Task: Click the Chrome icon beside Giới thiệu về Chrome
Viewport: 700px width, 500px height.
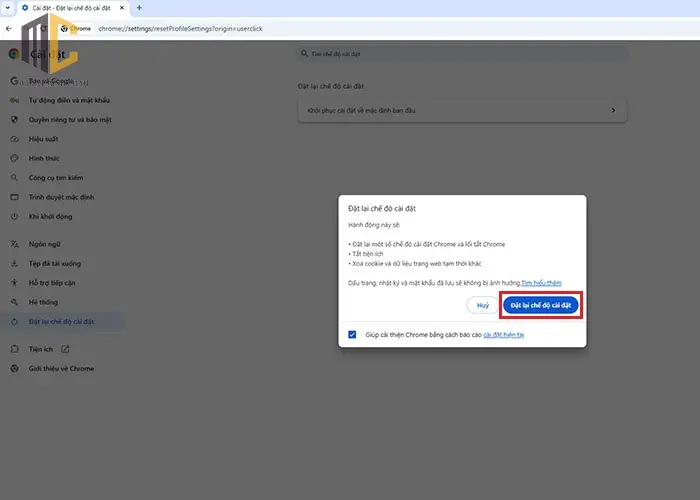Action: tap(14, 368)
